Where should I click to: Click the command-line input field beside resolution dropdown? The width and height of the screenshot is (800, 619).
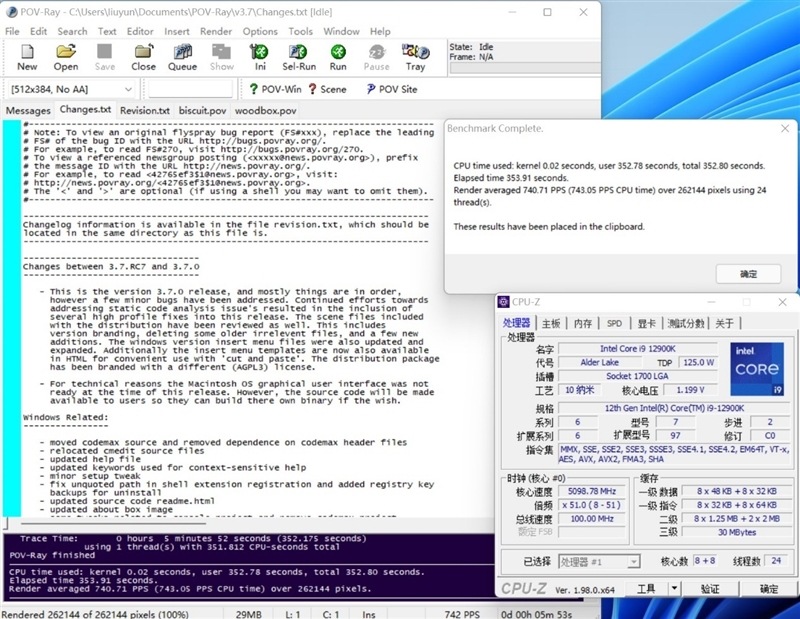point(188,90)
